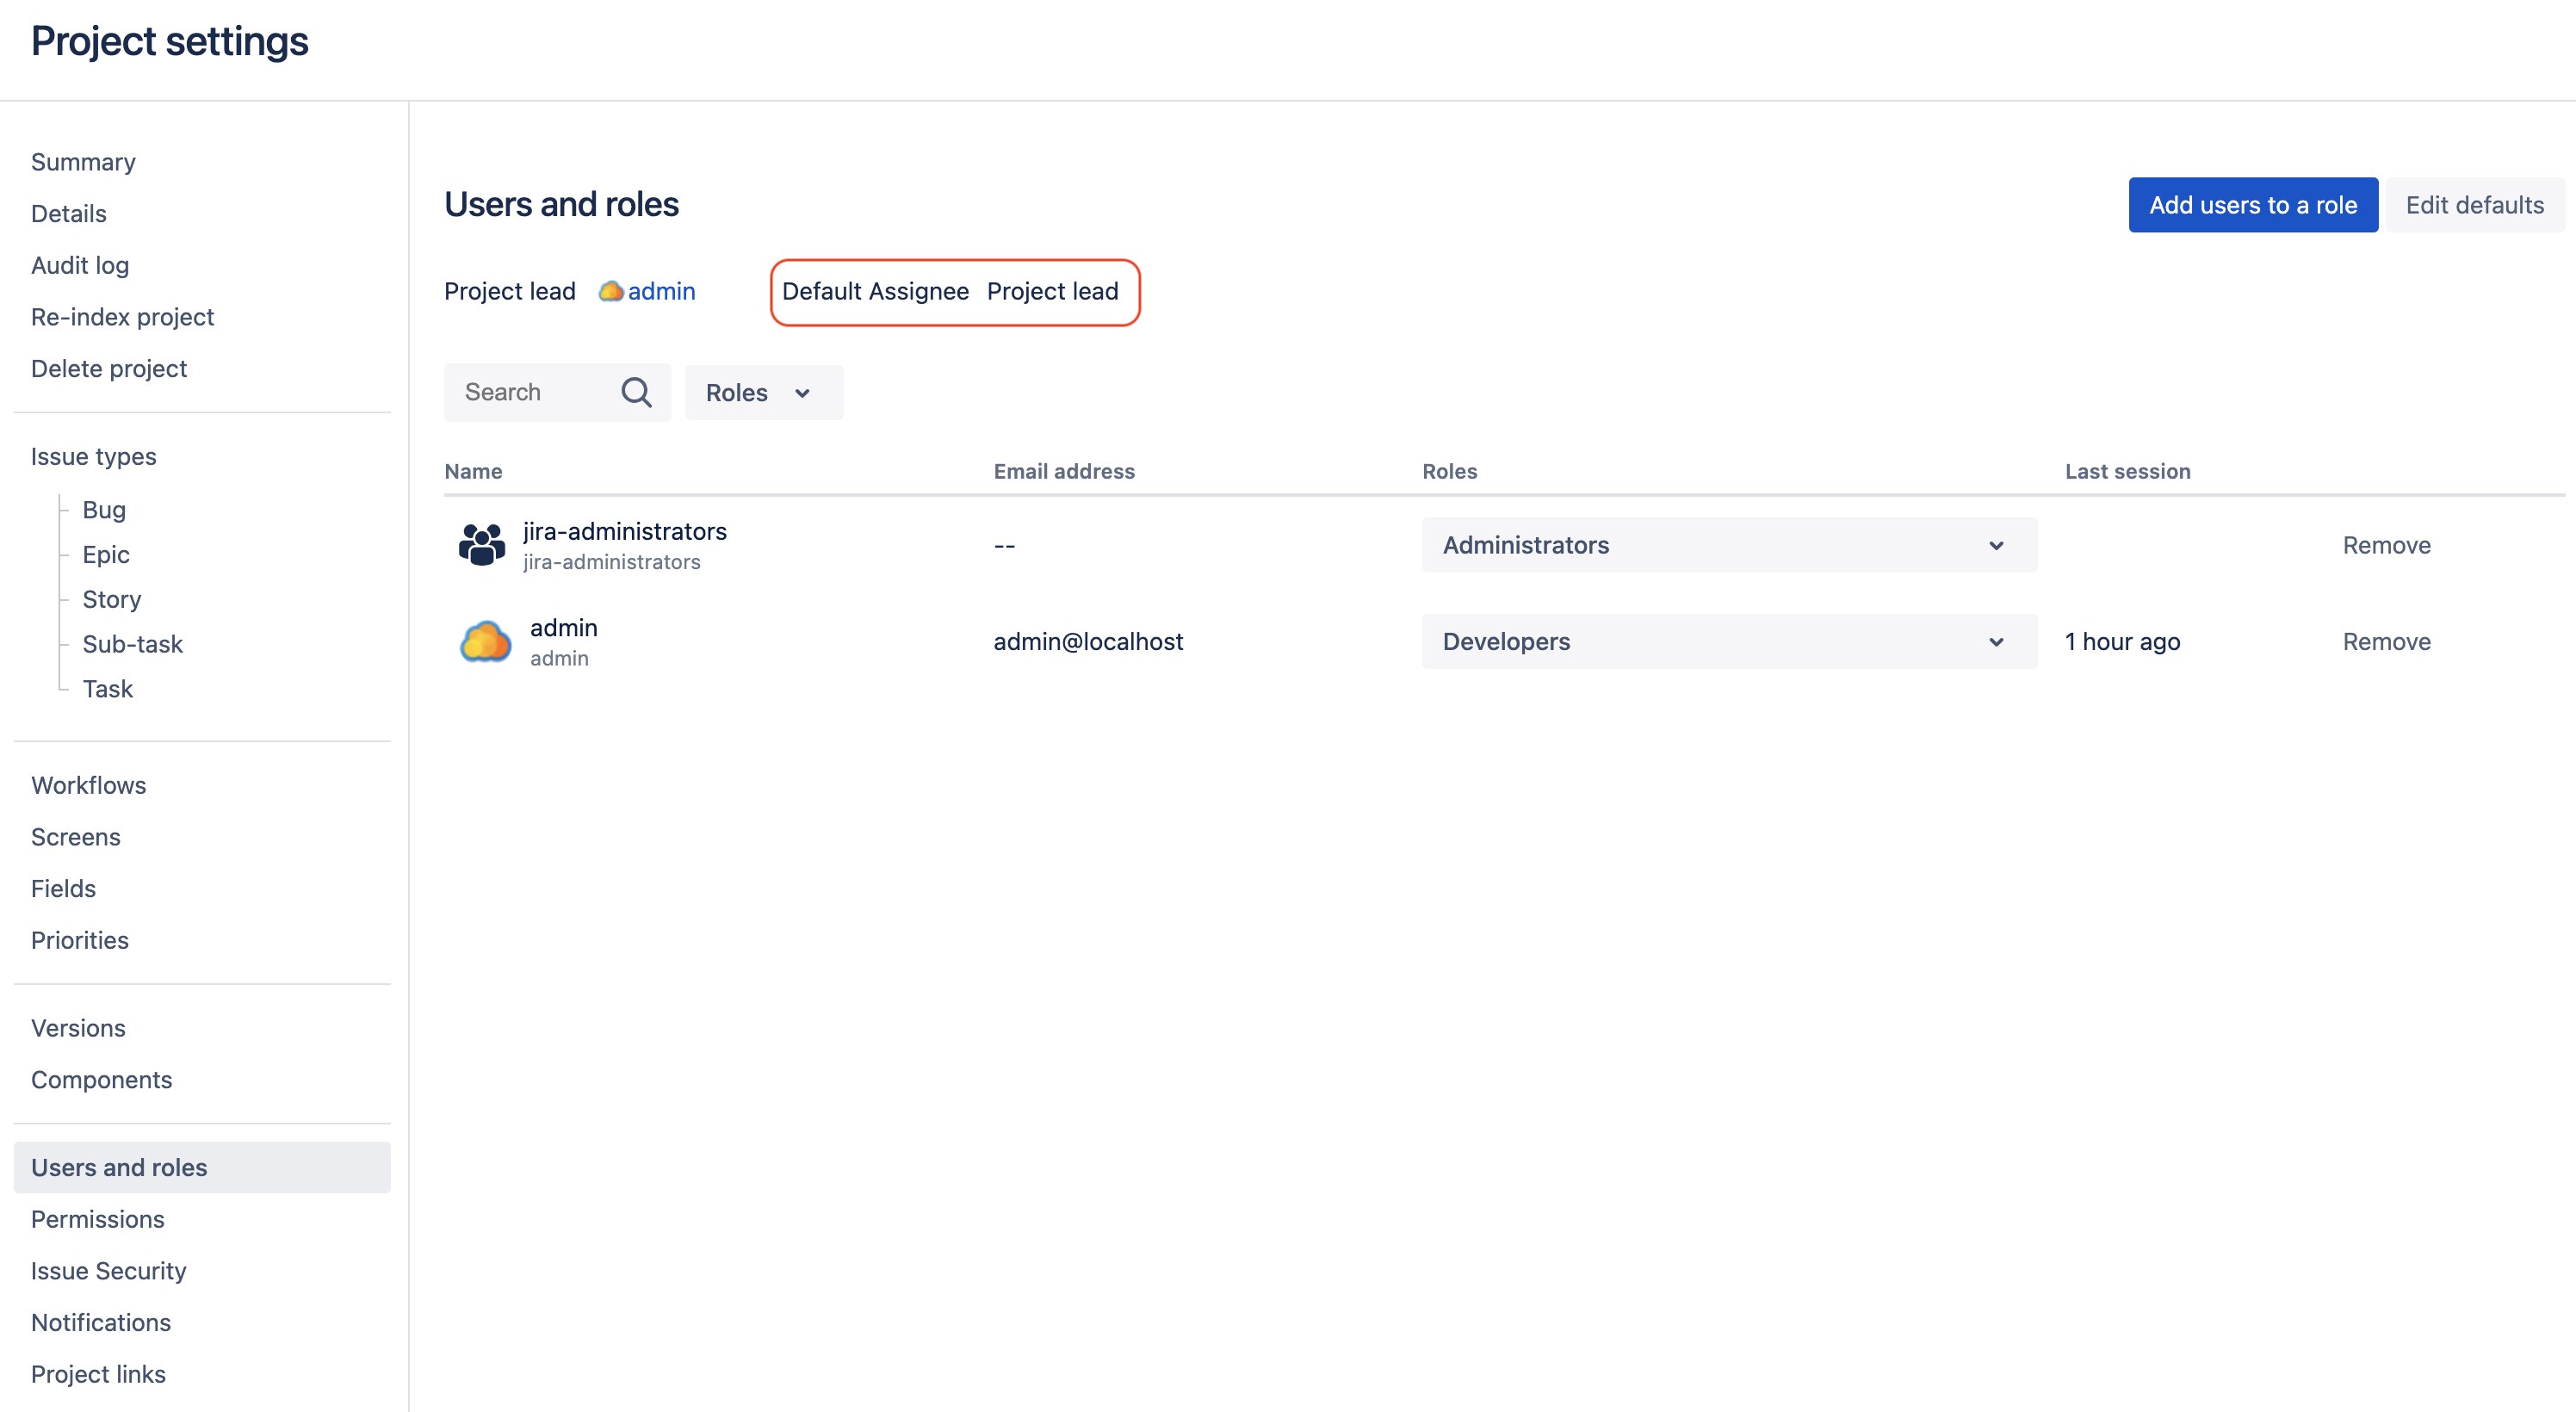
Task: Expand the Developers role dropdown
Action: 1728,642
